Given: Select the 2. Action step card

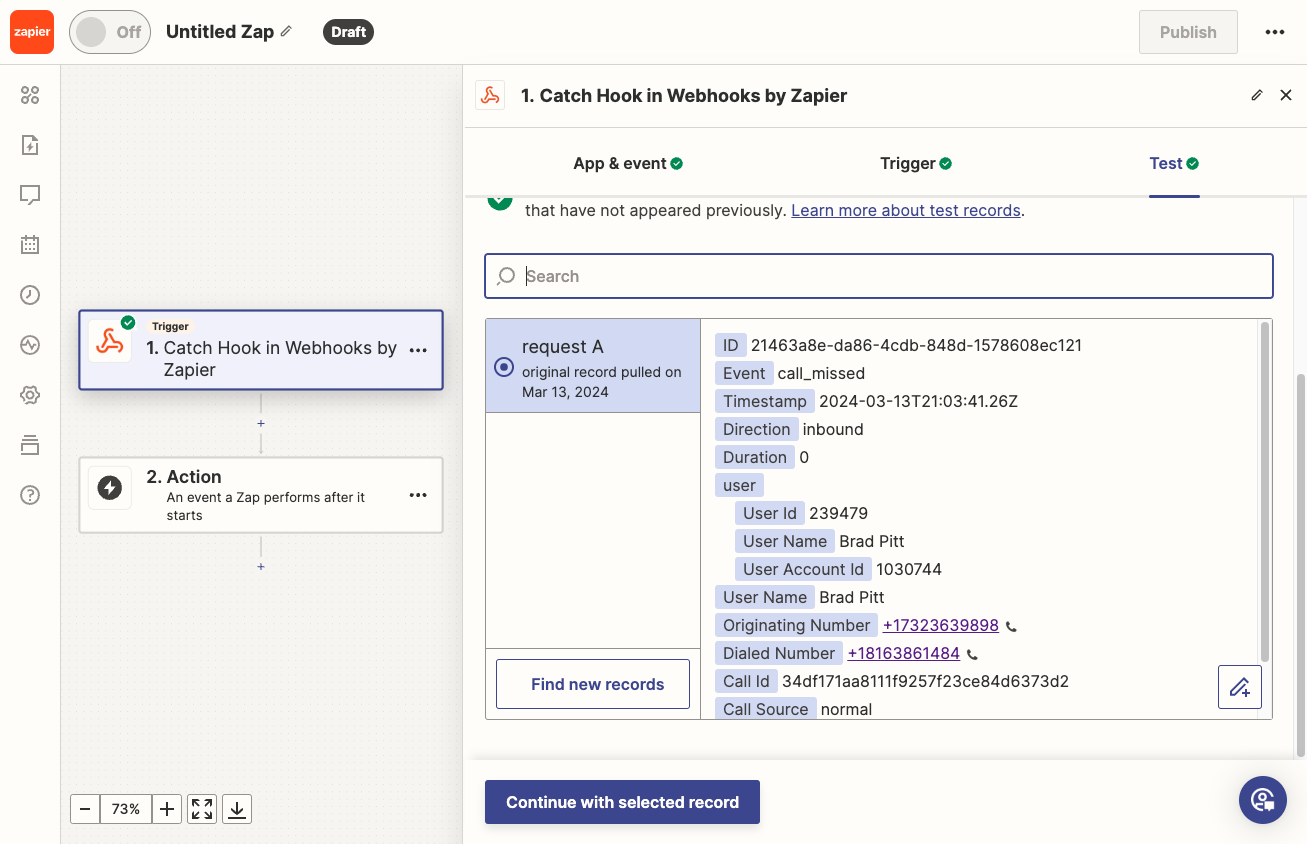Looking at the screenshot, I should (x=261, y=495).
